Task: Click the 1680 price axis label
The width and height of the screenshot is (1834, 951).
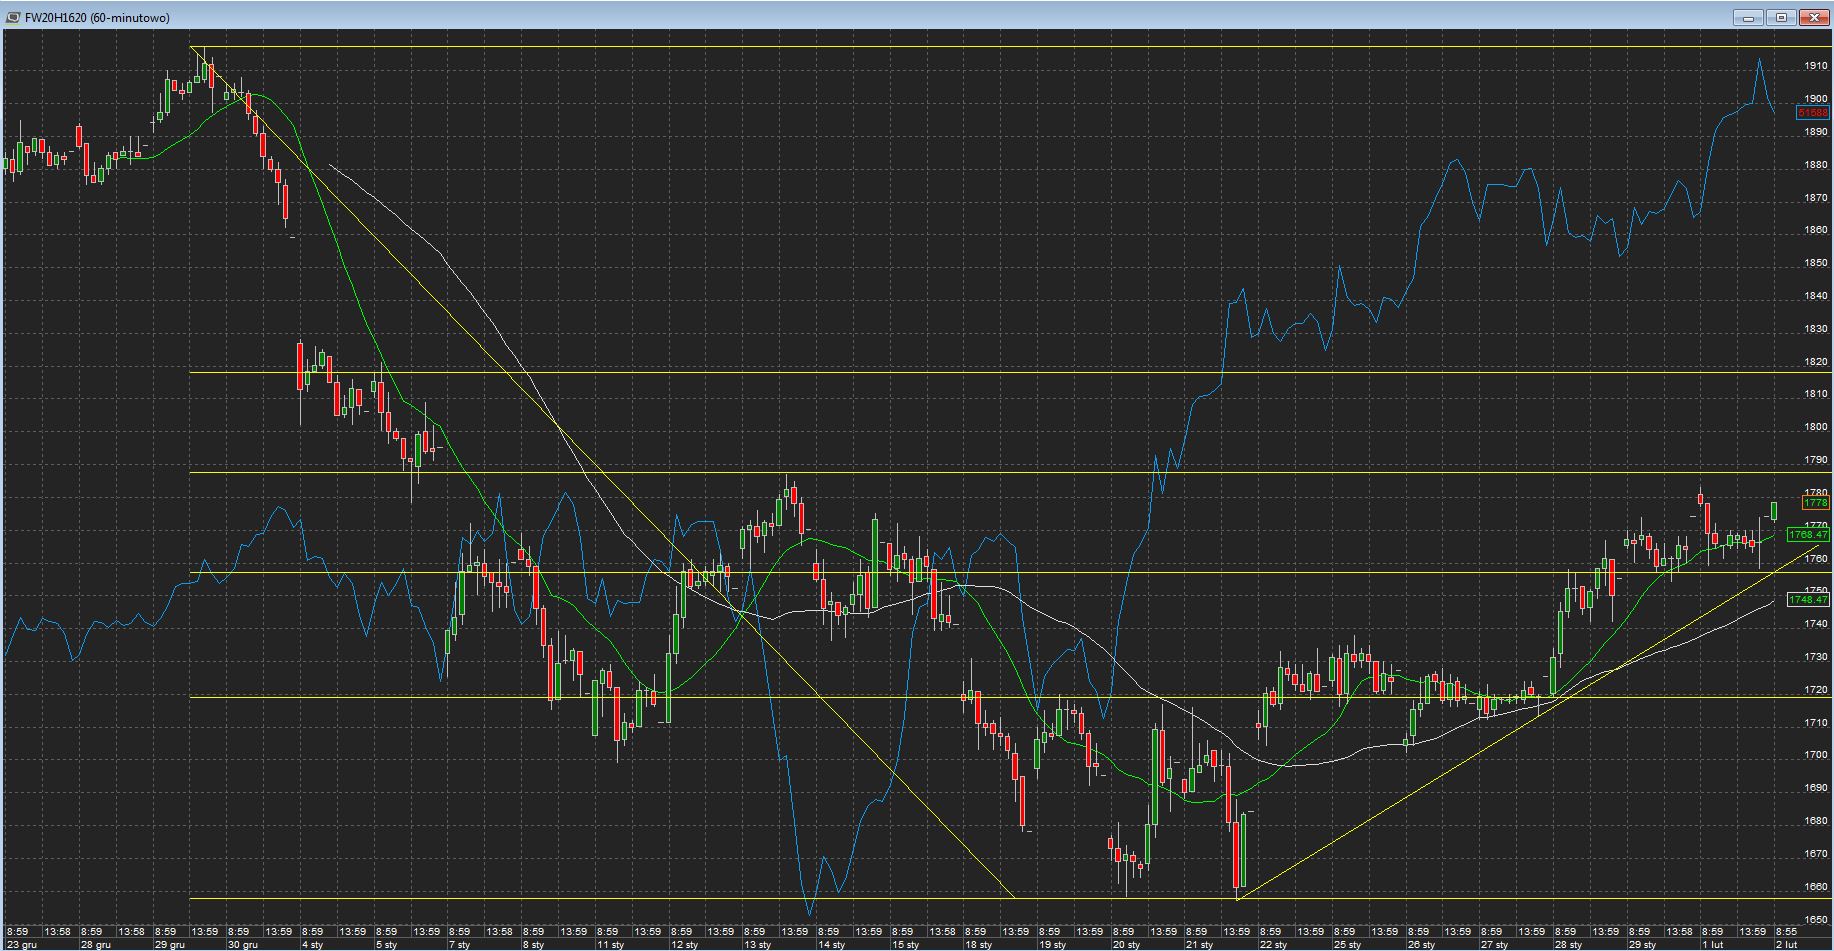Action: (x=1816, y=821)
